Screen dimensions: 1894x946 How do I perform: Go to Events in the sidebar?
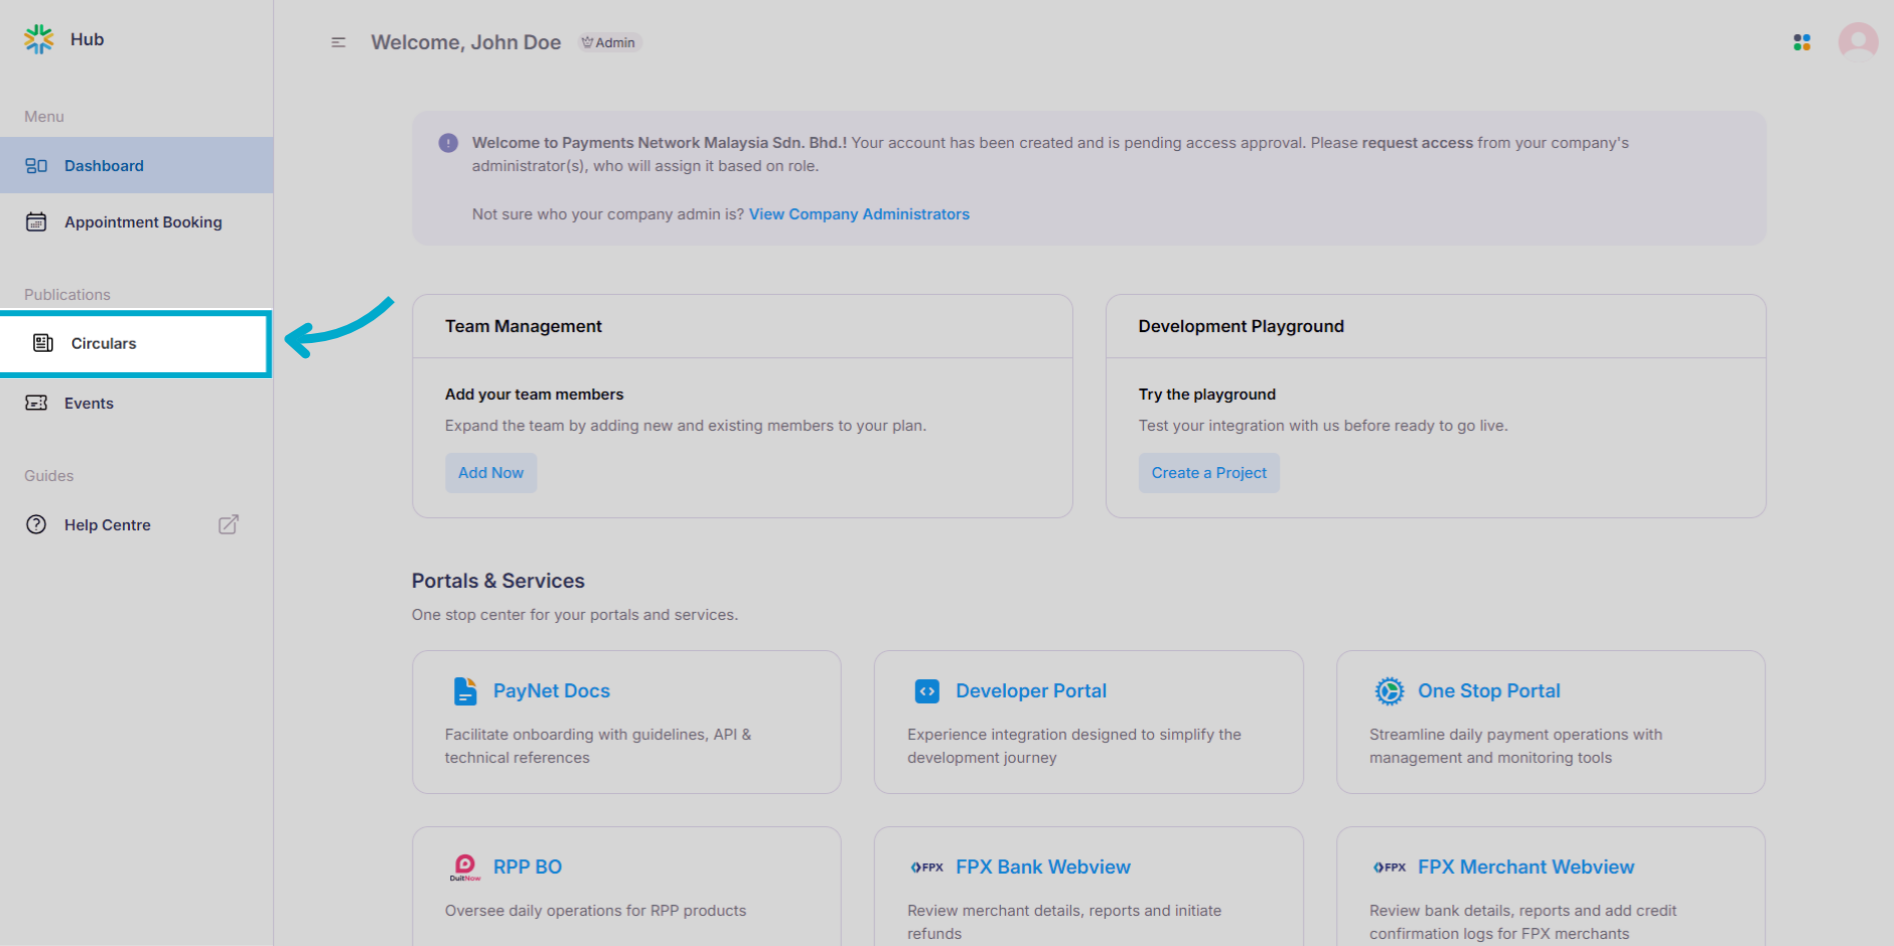click(x=89, y=403)
